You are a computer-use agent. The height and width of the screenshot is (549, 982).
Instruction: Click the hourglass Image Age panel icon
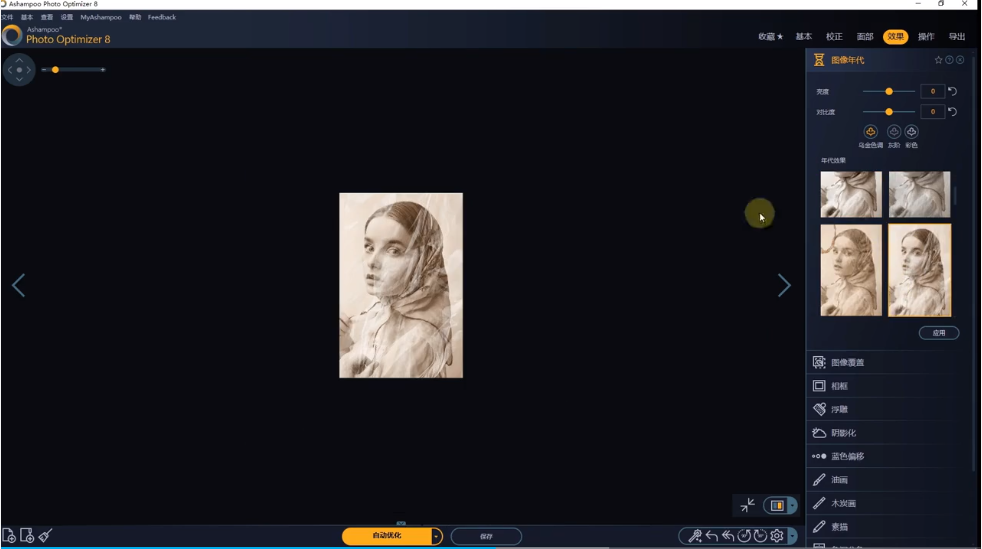click(x=819, y=60)
